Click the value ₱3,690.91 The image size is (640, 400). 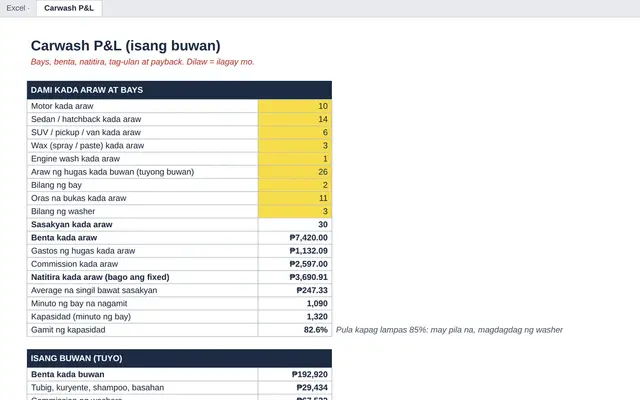click(309, 277)
